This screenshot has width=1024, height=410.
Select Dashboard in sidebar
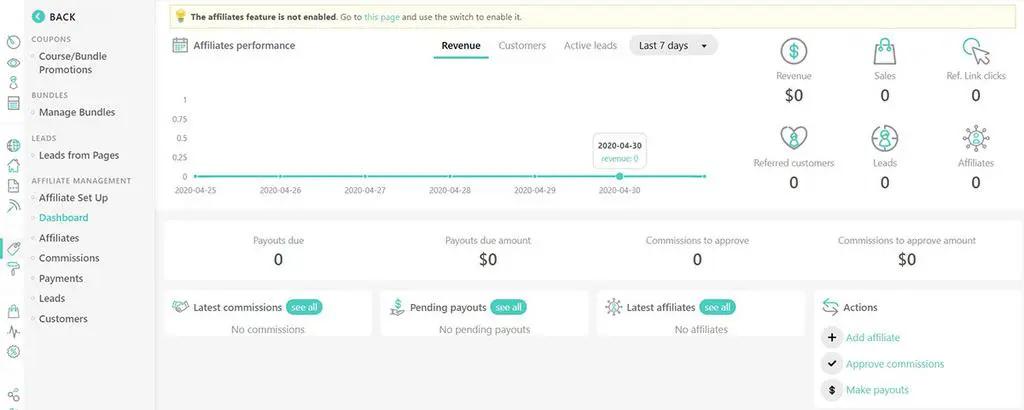(63, 217)
